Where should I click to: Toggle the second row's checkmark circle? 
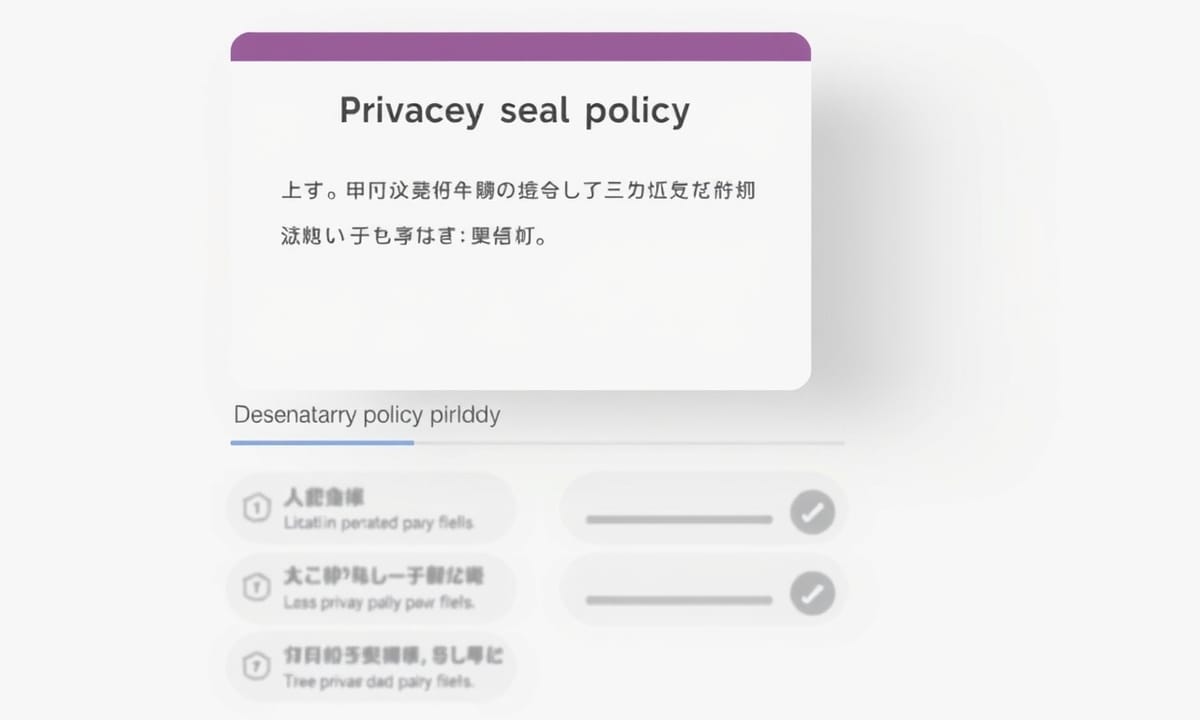tap(812, 595)
